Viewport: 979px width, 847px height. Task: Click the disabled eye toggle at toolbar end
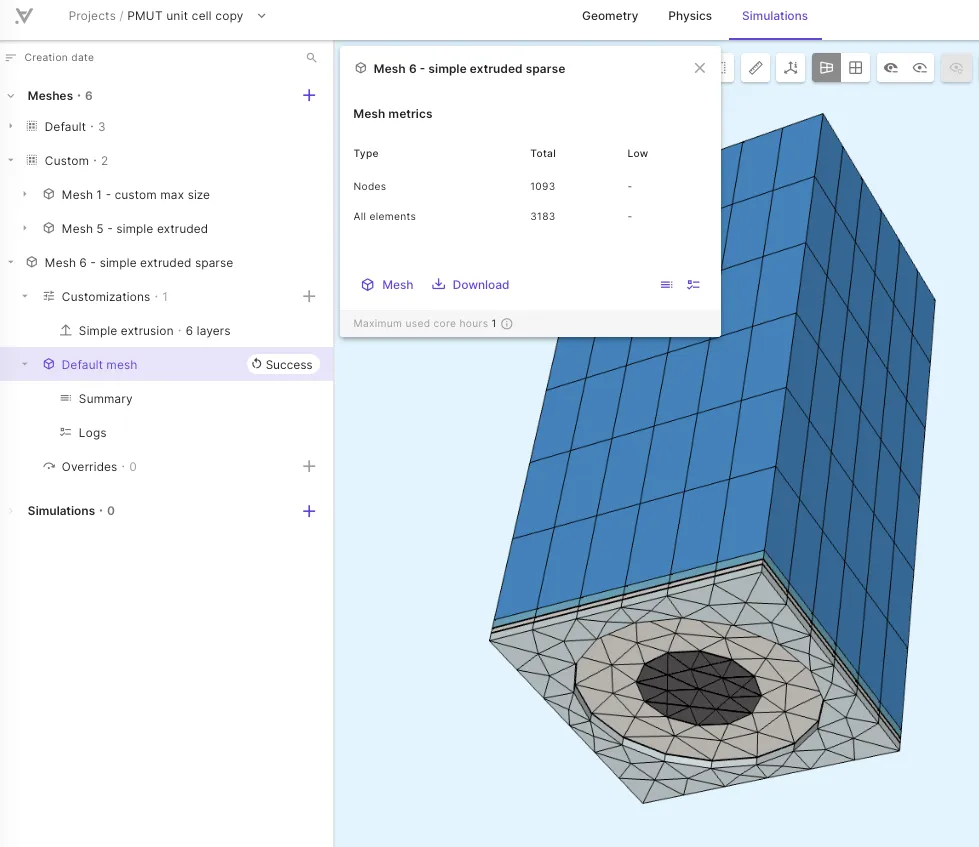tap(956, 67)
